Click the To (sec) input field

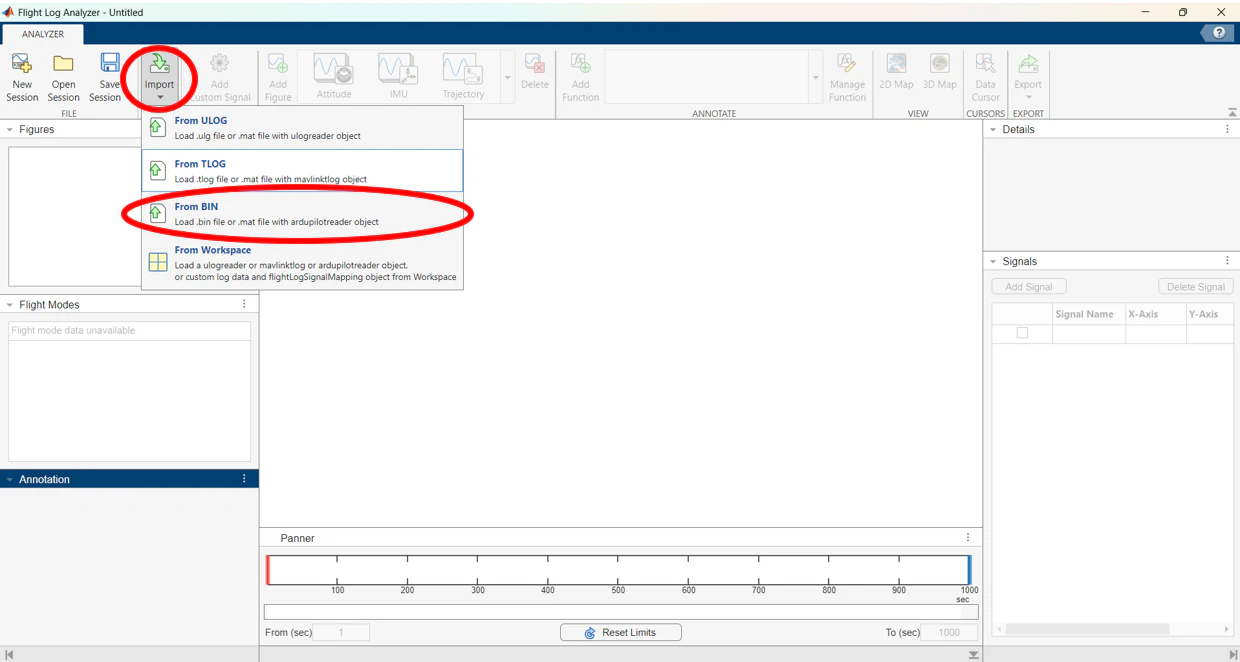pyautogui.click(x=948, y=633)
